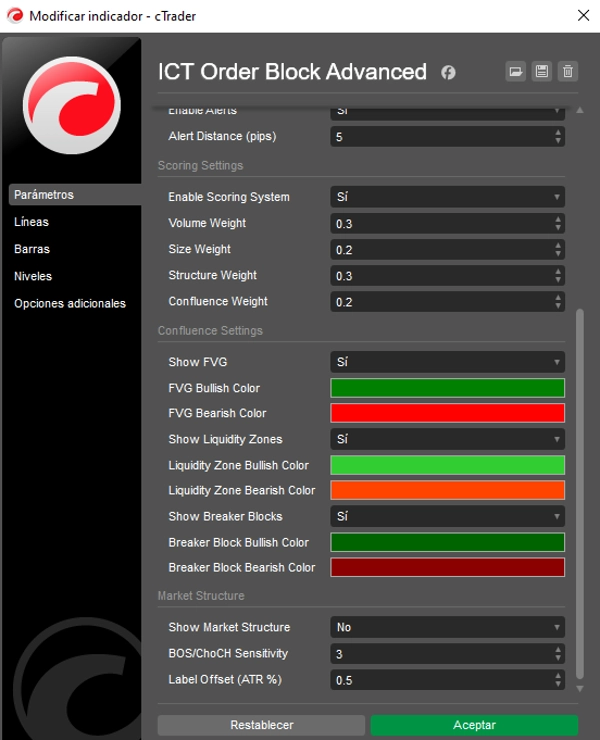Click the save parameters floppy disk icon

coord(541,71)
